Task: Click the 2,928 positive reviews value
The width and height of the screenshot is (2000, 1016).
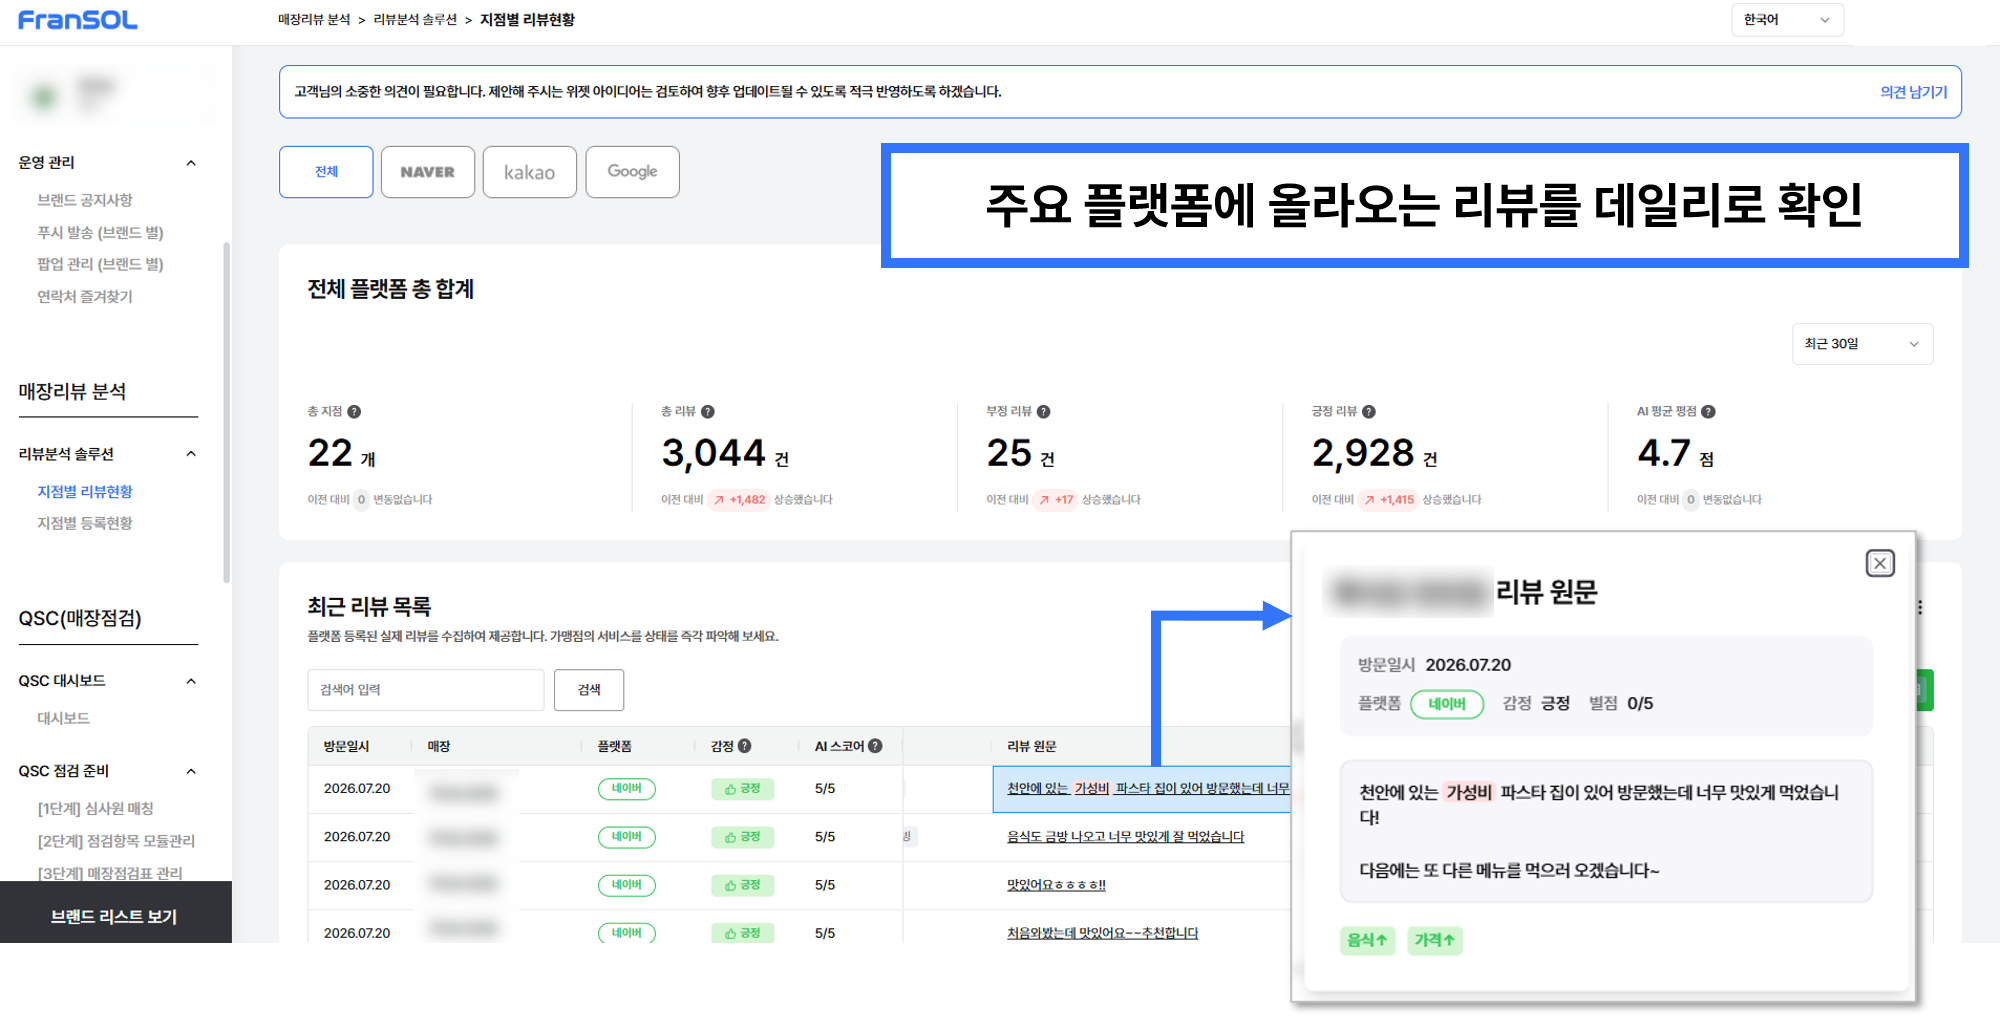Action: pyautogui.click(x=1363, y=453)
